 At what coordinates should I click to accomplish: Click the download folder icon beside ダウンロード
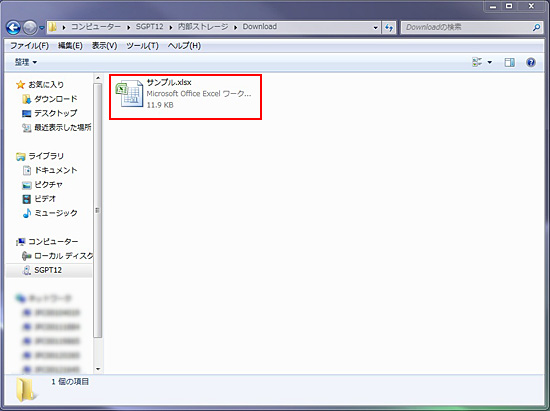coord(27,99)
